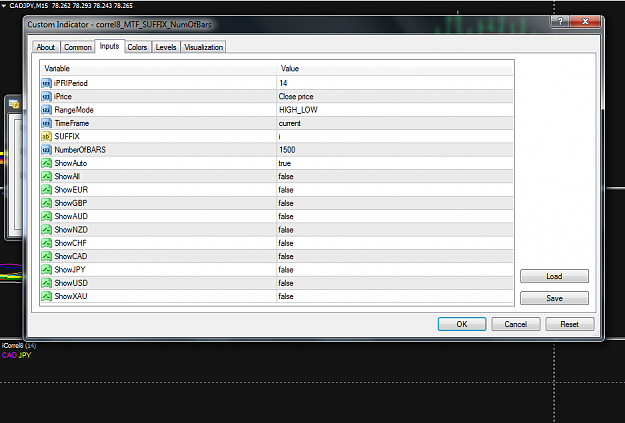Click the RangeMode variable name
The image size is (625, 423).
(x=74, y=110)
